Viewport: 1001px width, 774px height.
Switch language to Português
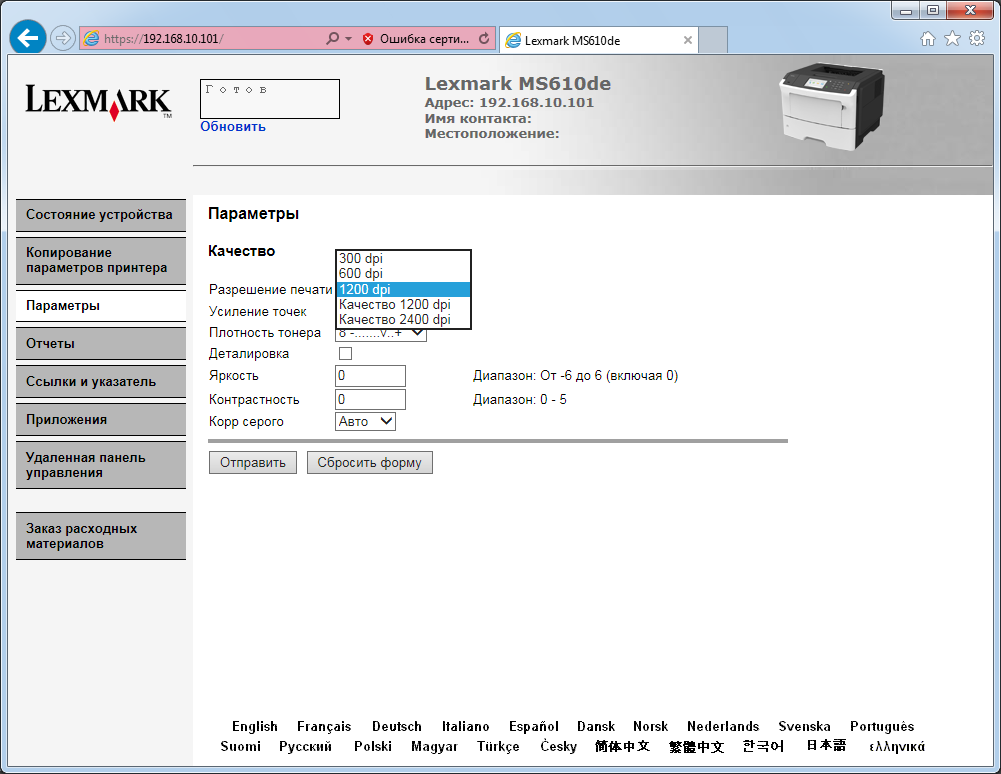point(882,726)
